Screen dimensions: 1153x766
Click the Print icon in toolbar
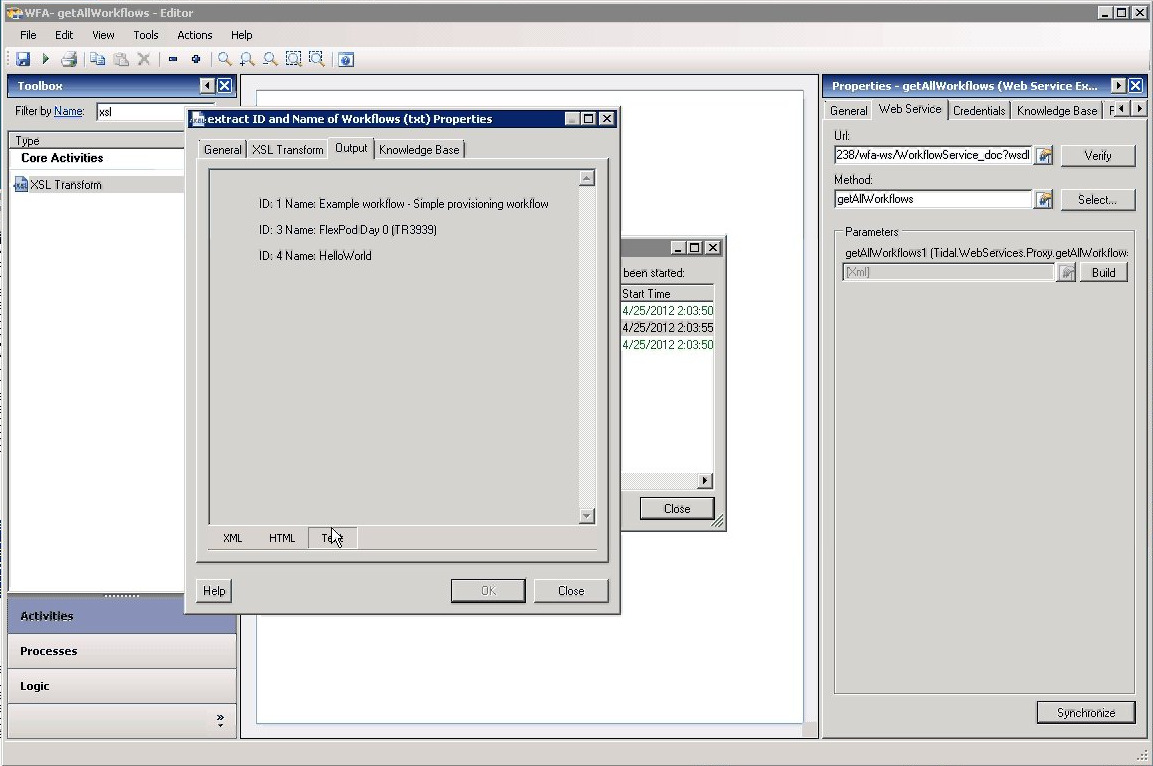69,60
